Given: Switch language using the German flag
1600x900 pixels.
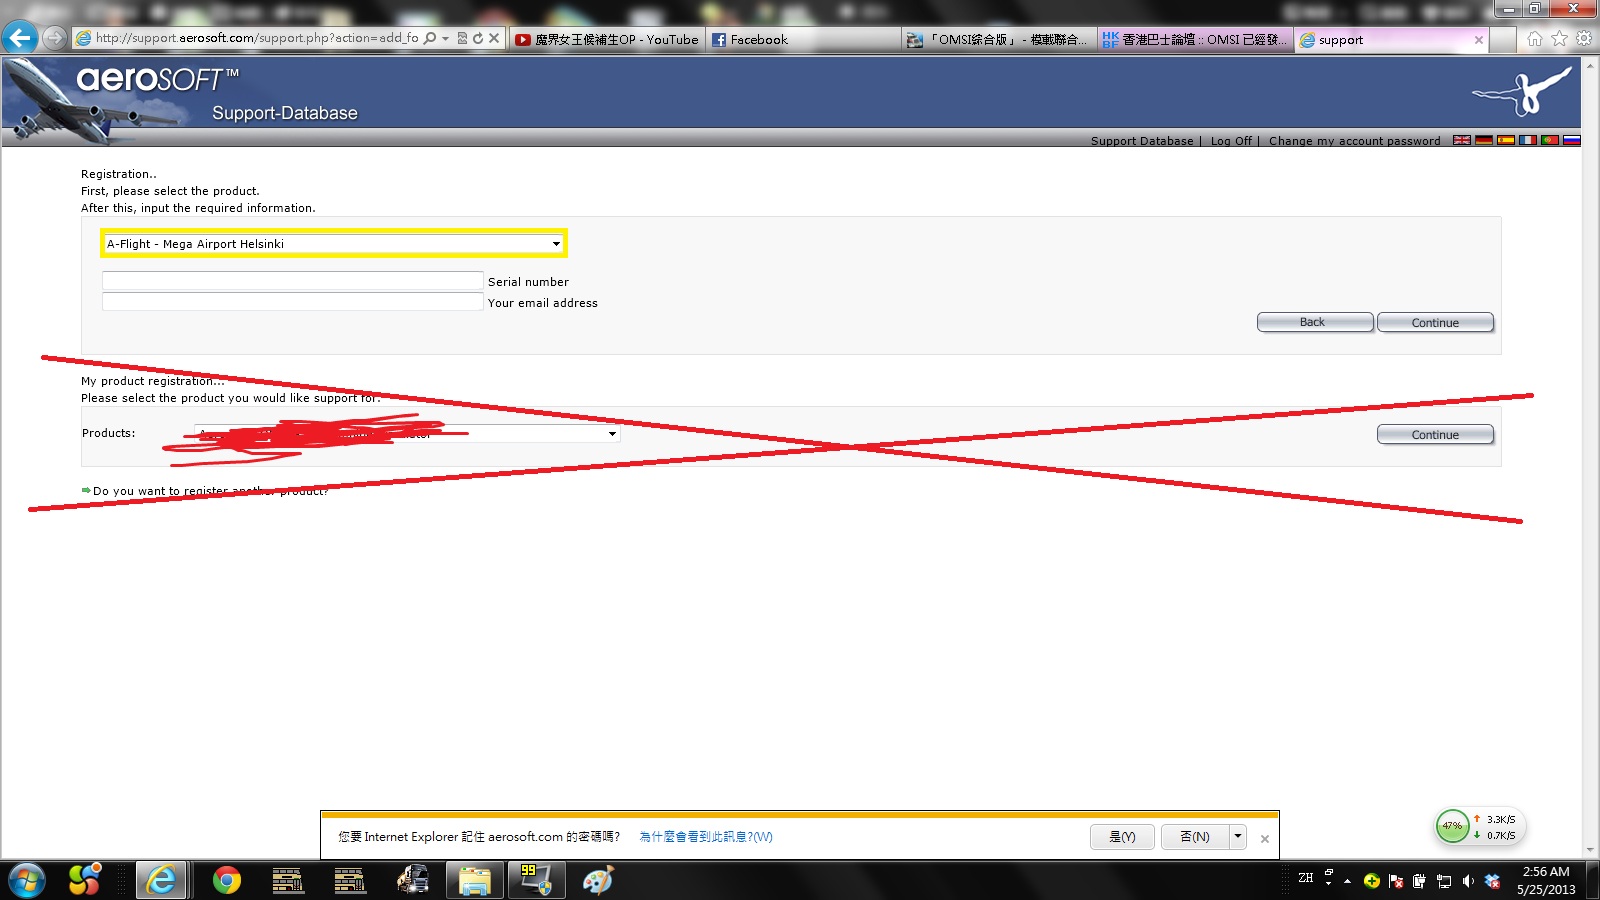Looking at the screenshot, I should 1484,140.
